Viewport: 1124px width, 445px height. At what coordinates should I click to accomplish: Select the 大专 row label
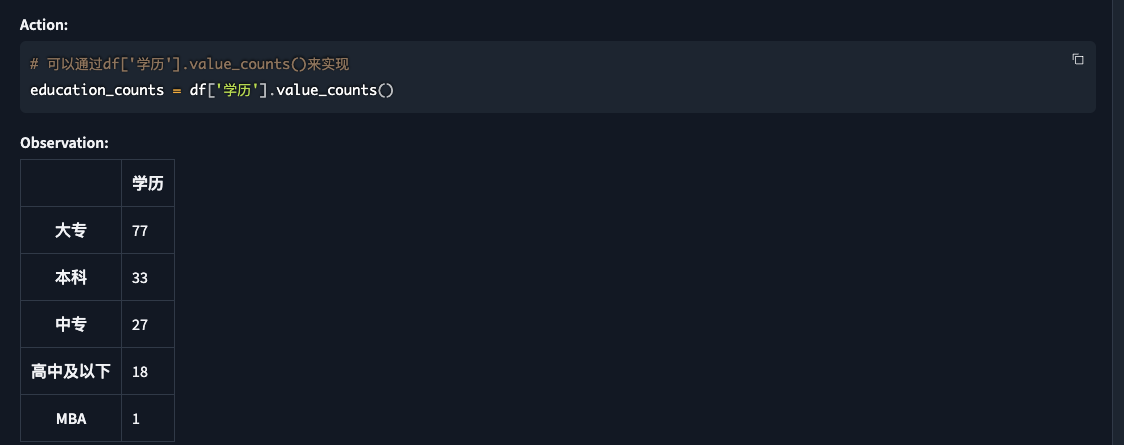coord(71,231)
